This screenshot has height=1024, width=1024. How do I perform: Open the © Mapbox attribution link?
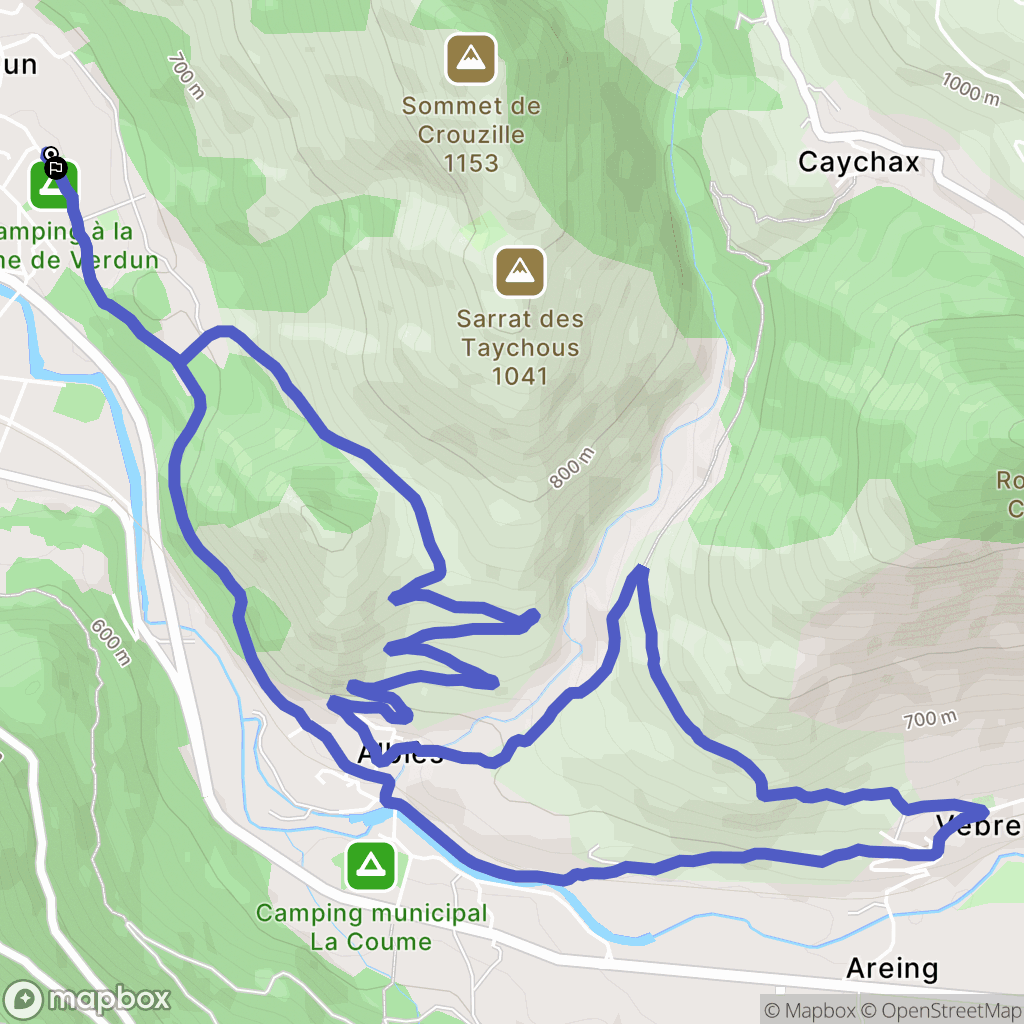tap(810, 1010)
